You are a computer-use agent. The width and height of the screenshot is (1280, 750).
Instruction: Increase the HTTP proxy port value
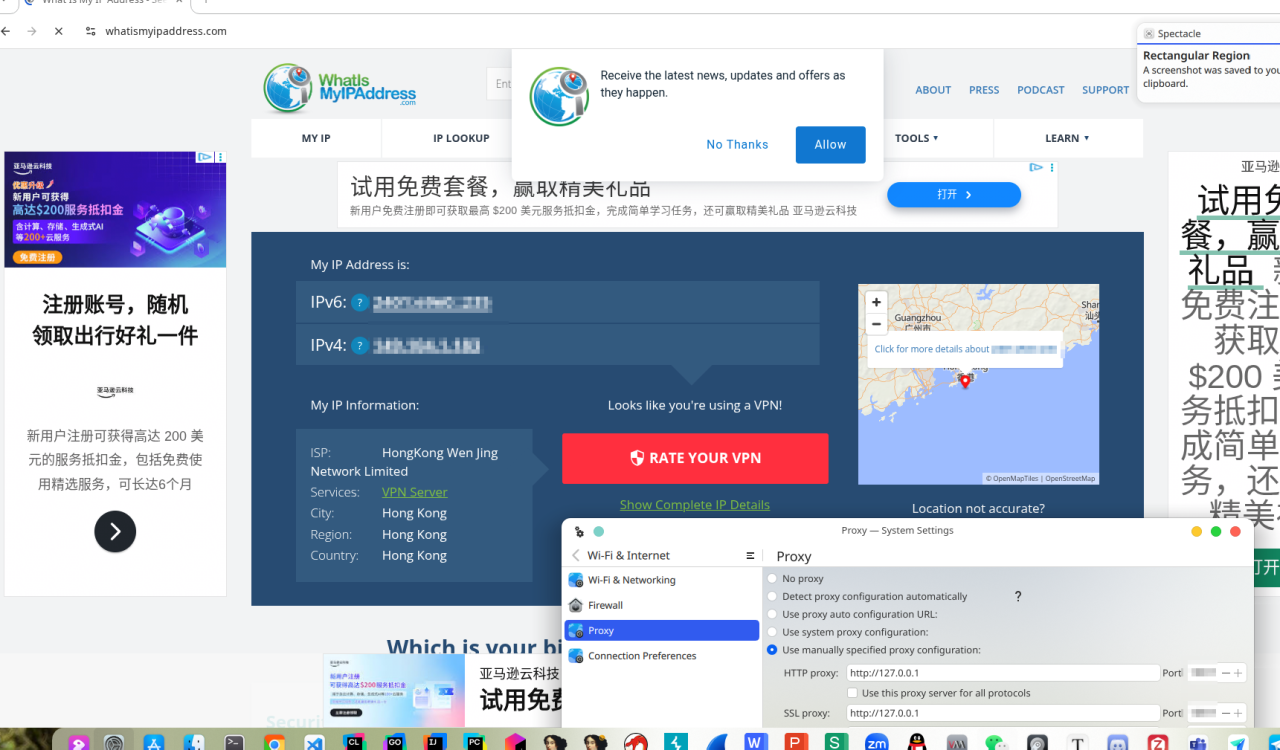coord(1238,673)
